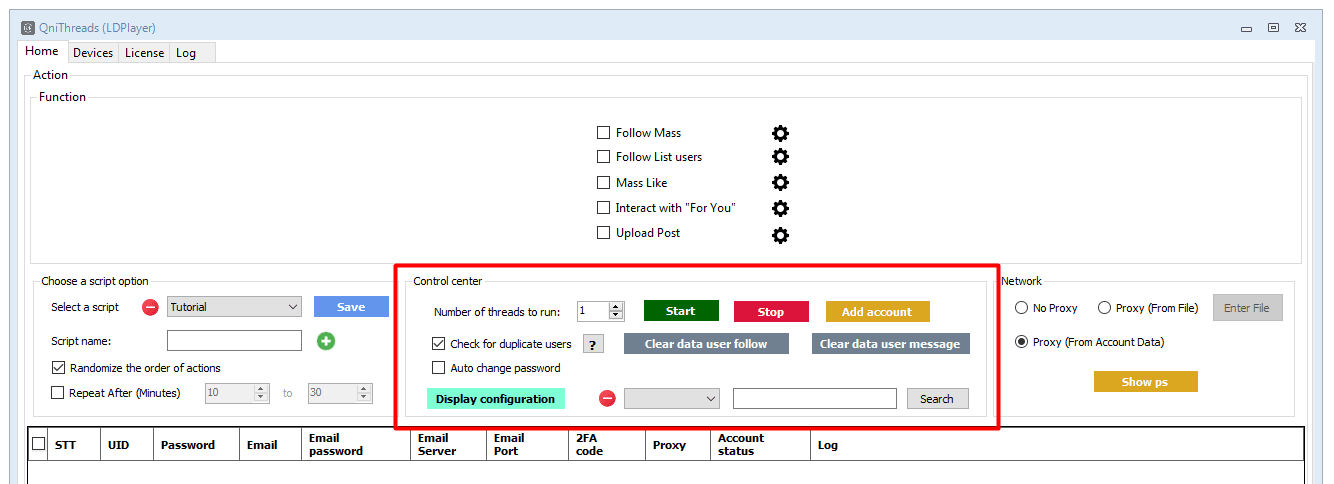1334x484 pixels.
Task: Open Upload Post settings gear
Action: point(780,235)
